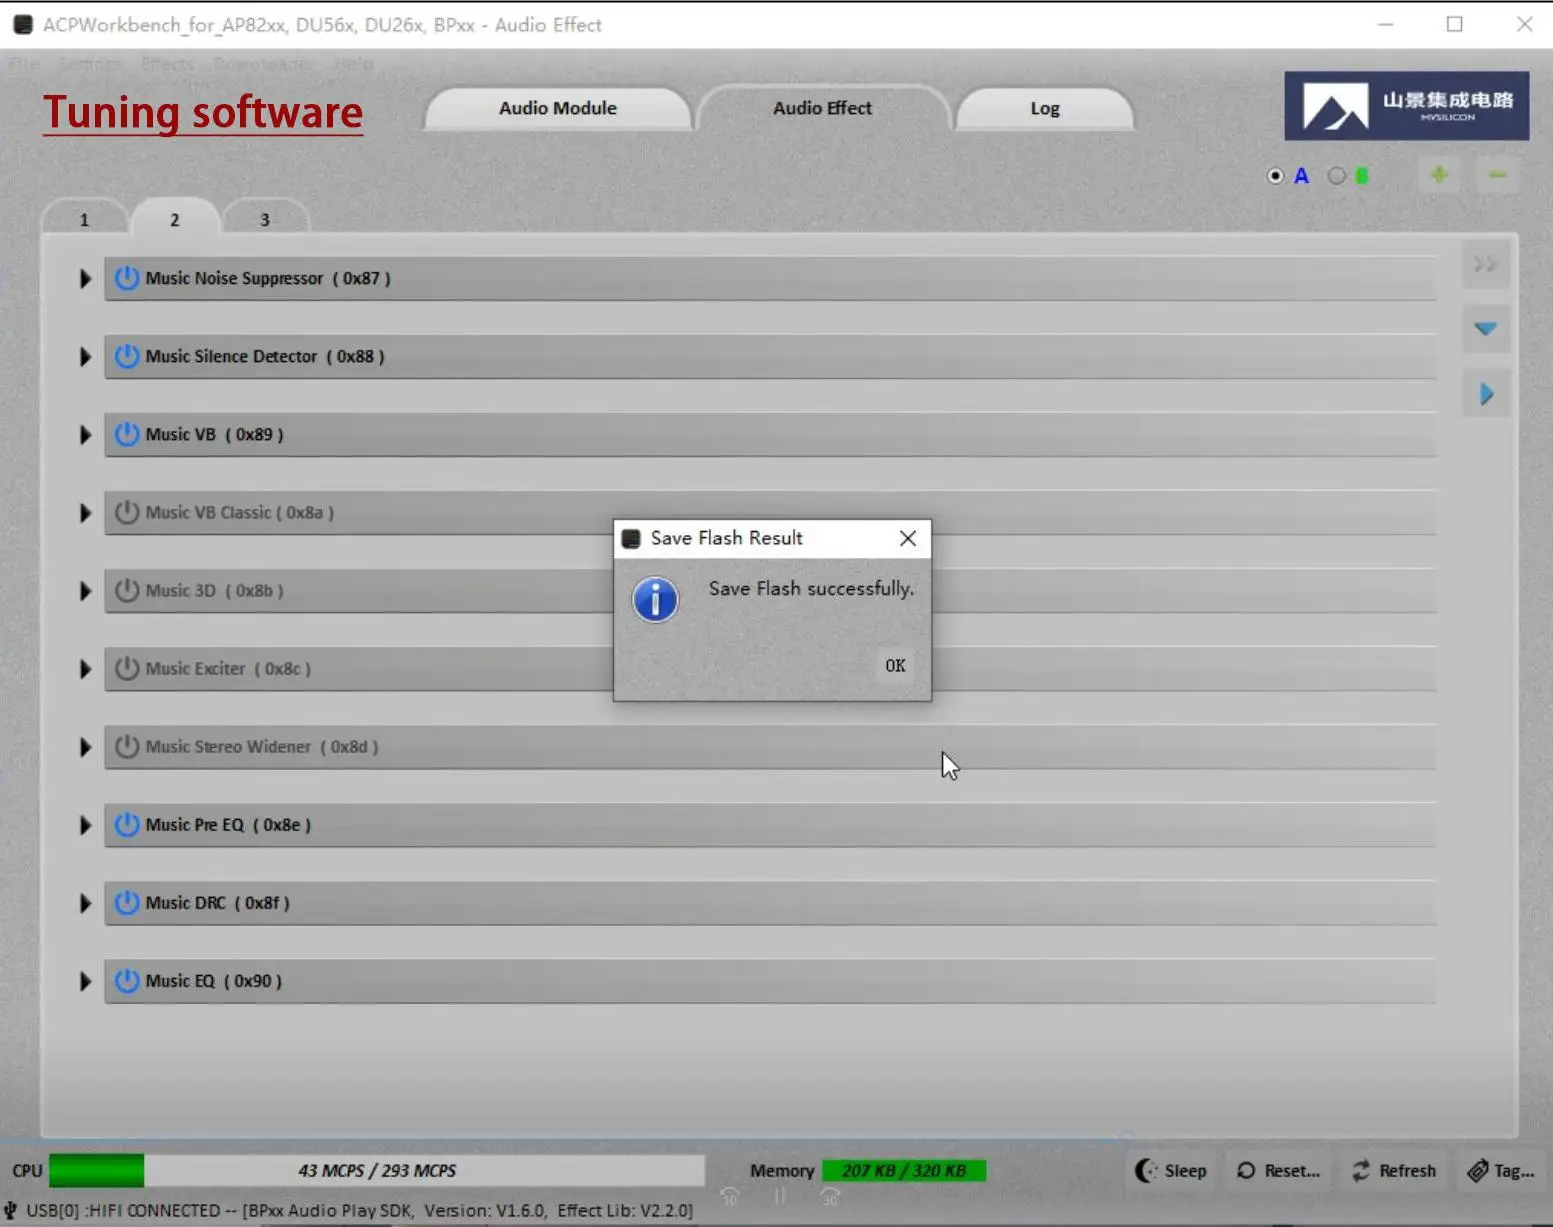Disable the Music EQ power toggle
The image size is (1553, 1227).
coord(127,981)
